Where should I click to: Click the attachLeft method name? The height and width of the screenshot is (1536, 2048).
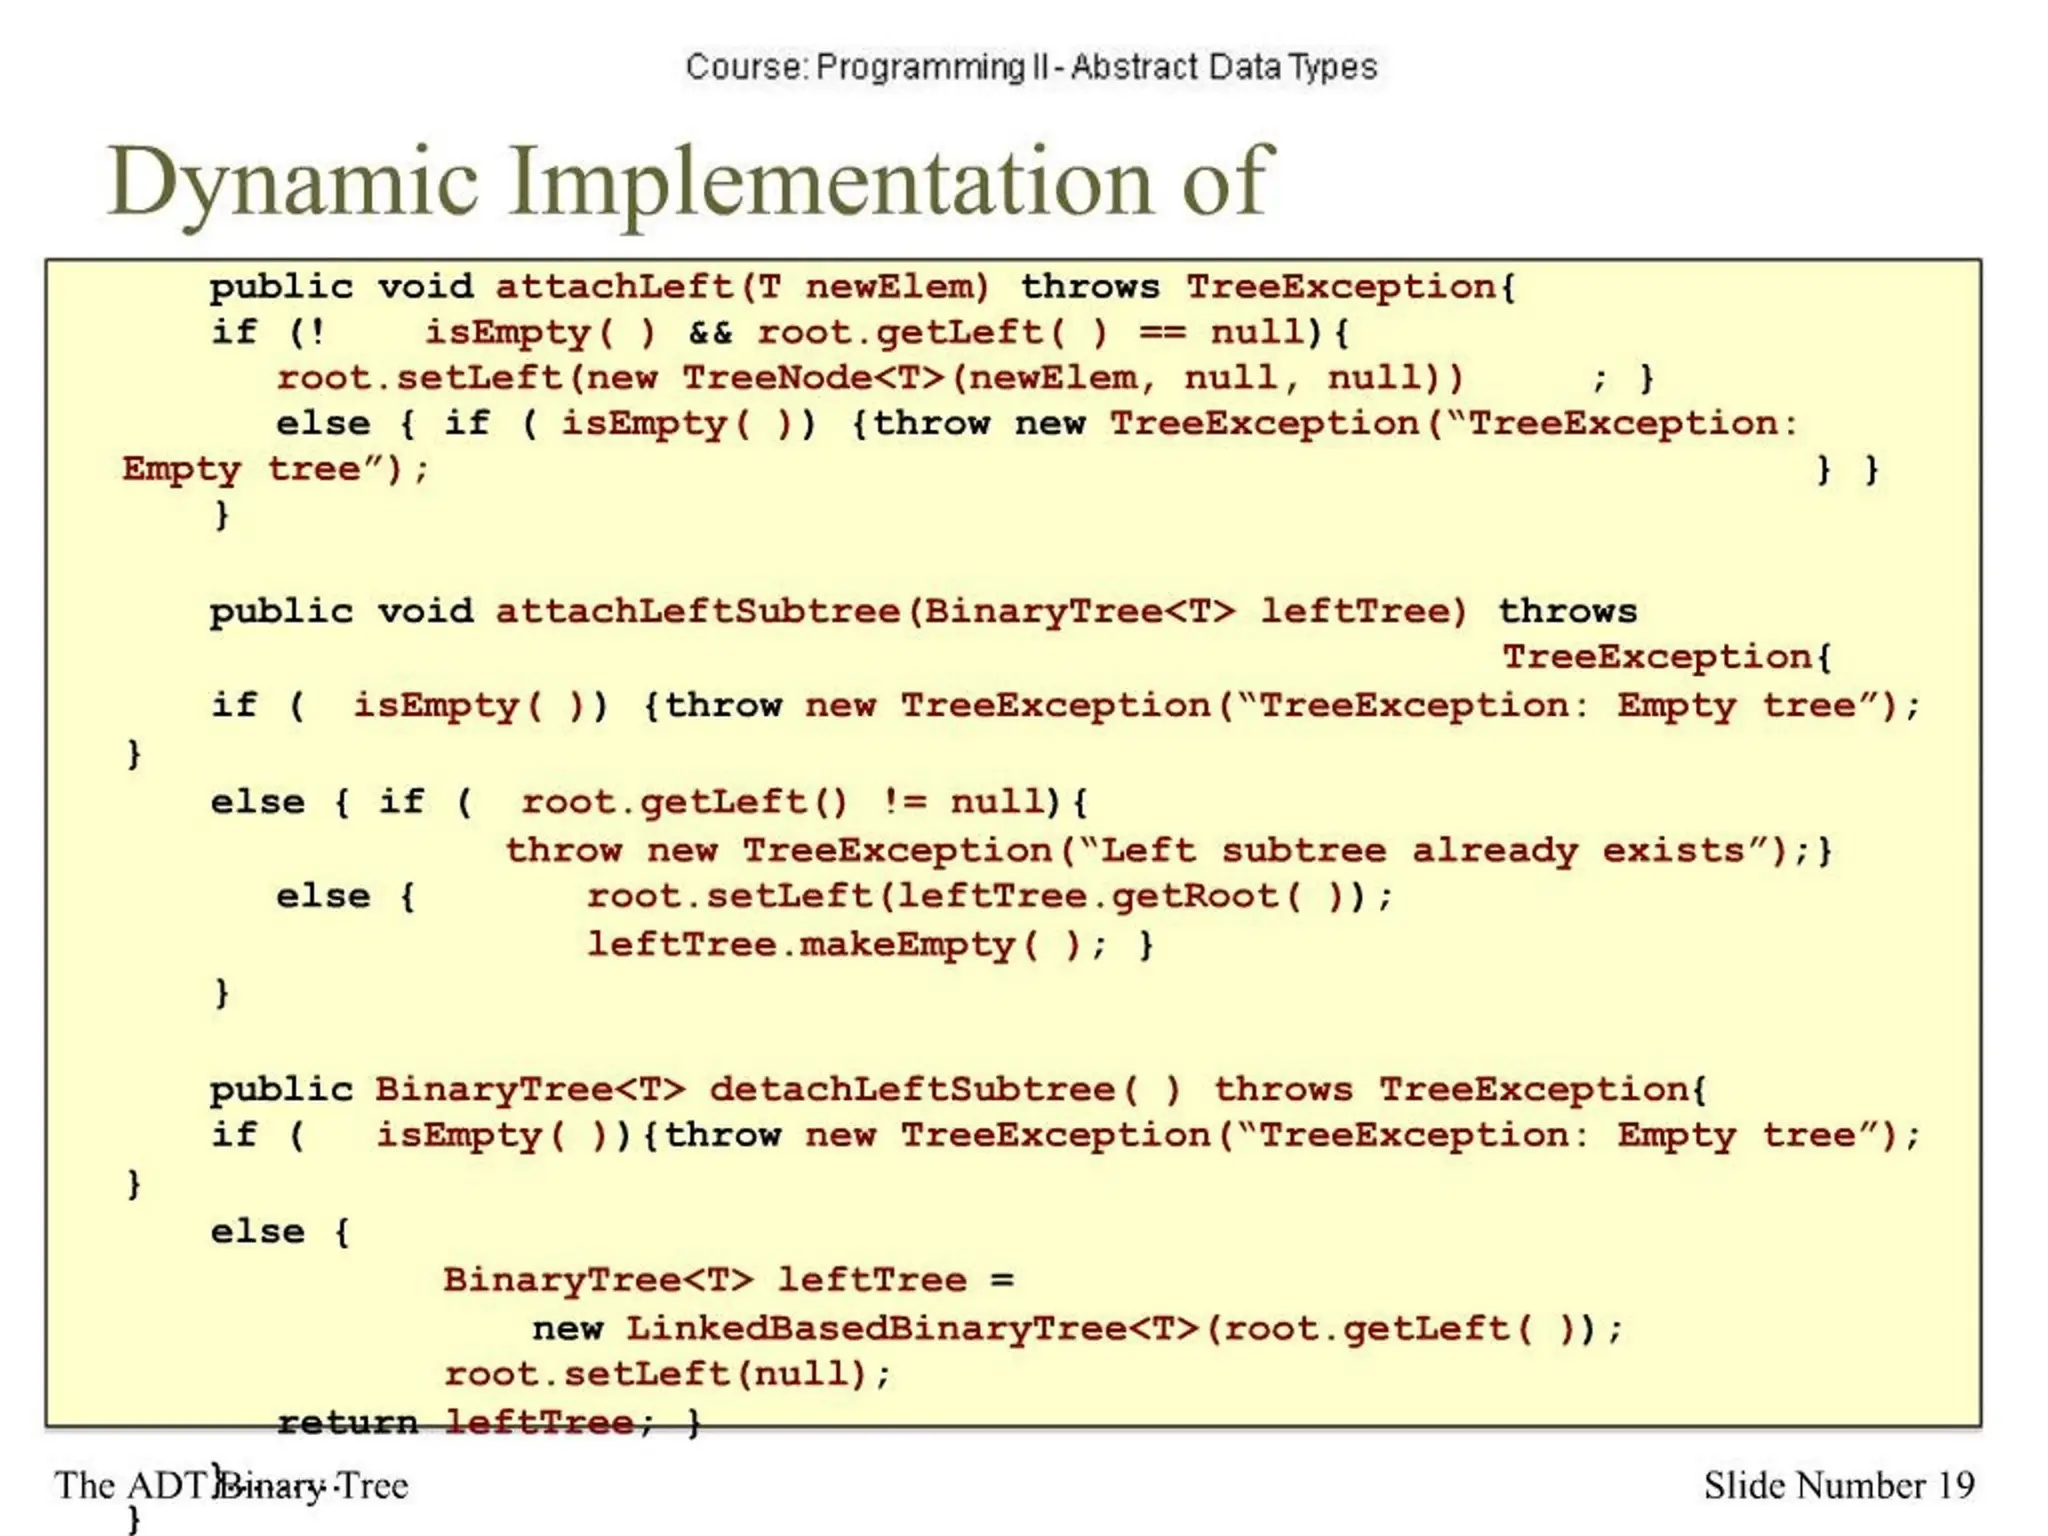click(x=616, y=287)
